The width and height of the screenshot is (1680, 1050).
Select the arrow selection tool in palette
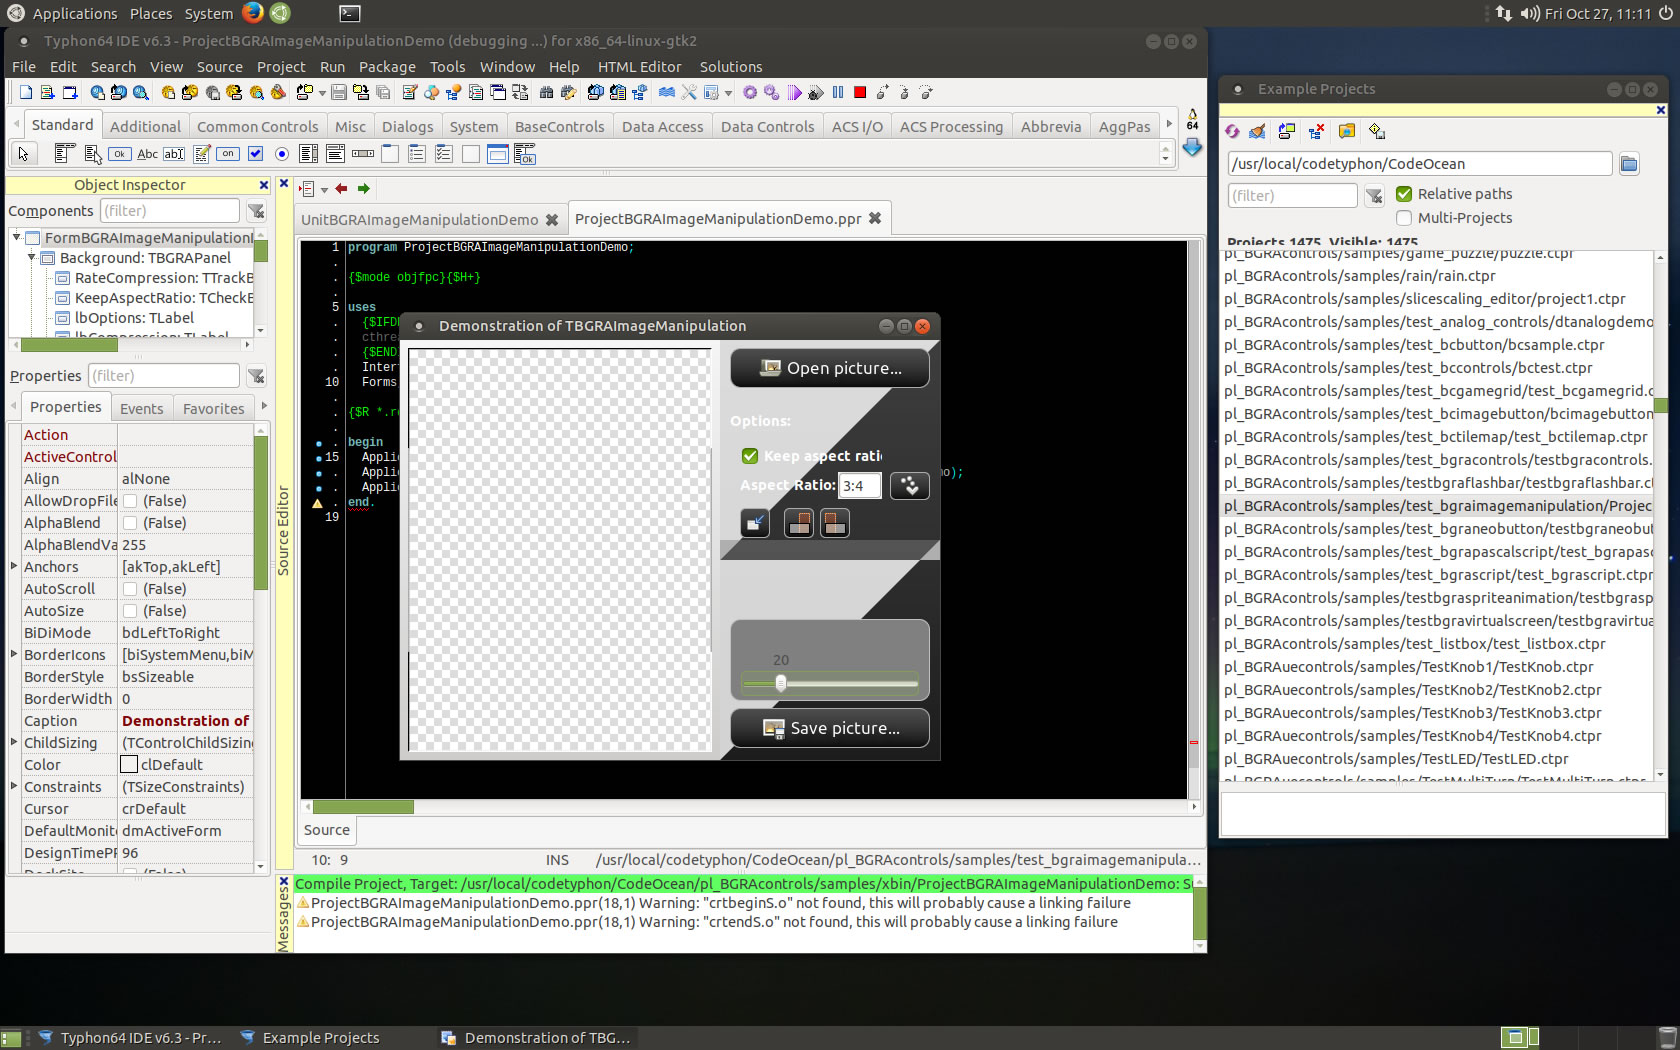coord(23,154)
